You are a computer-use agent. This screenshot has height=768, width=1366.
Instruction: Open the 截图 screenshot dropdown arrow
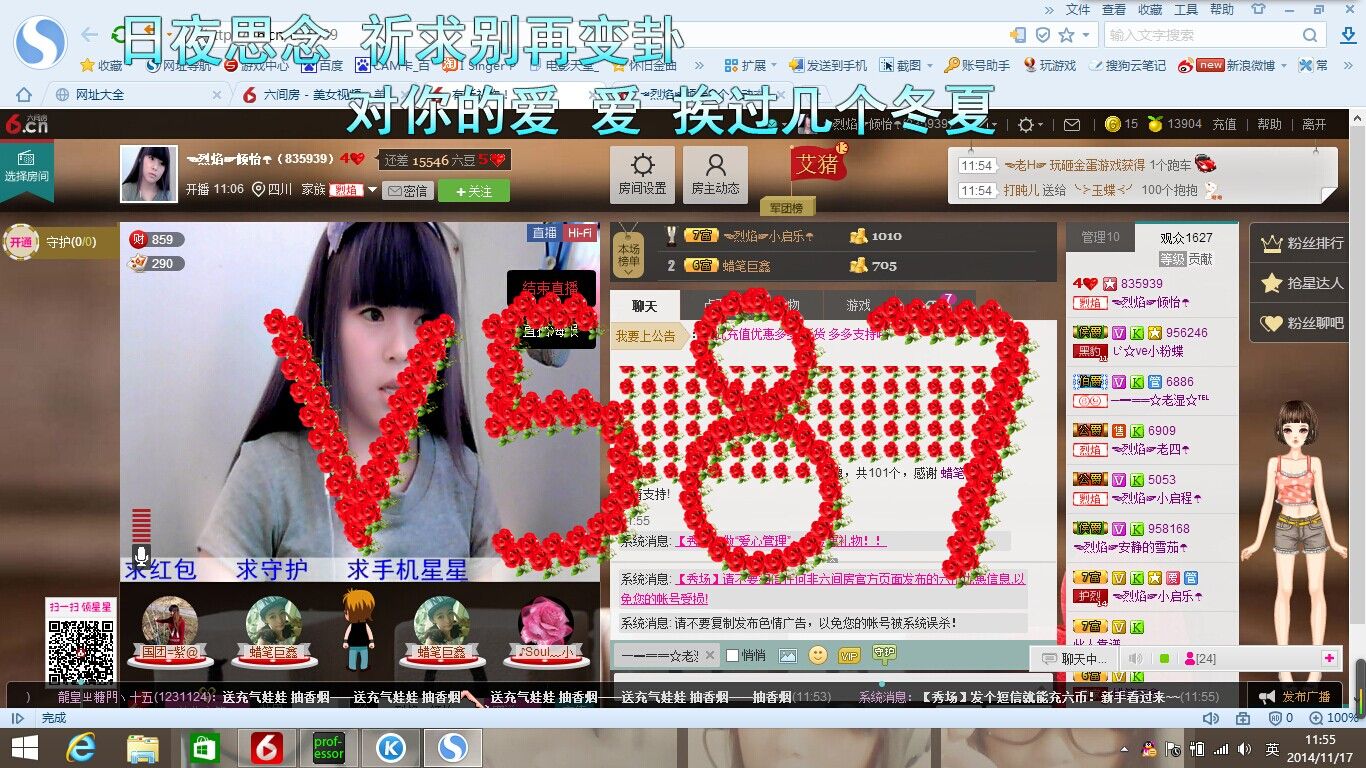tap(929, 66)
